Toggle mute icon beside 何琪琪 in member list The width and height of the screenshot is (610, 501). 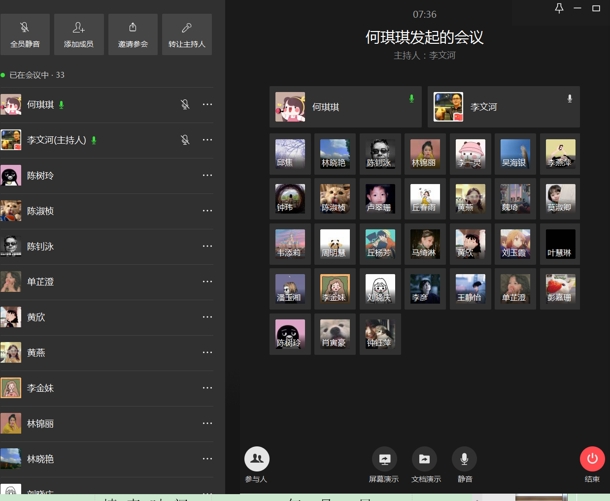point(185,105)
